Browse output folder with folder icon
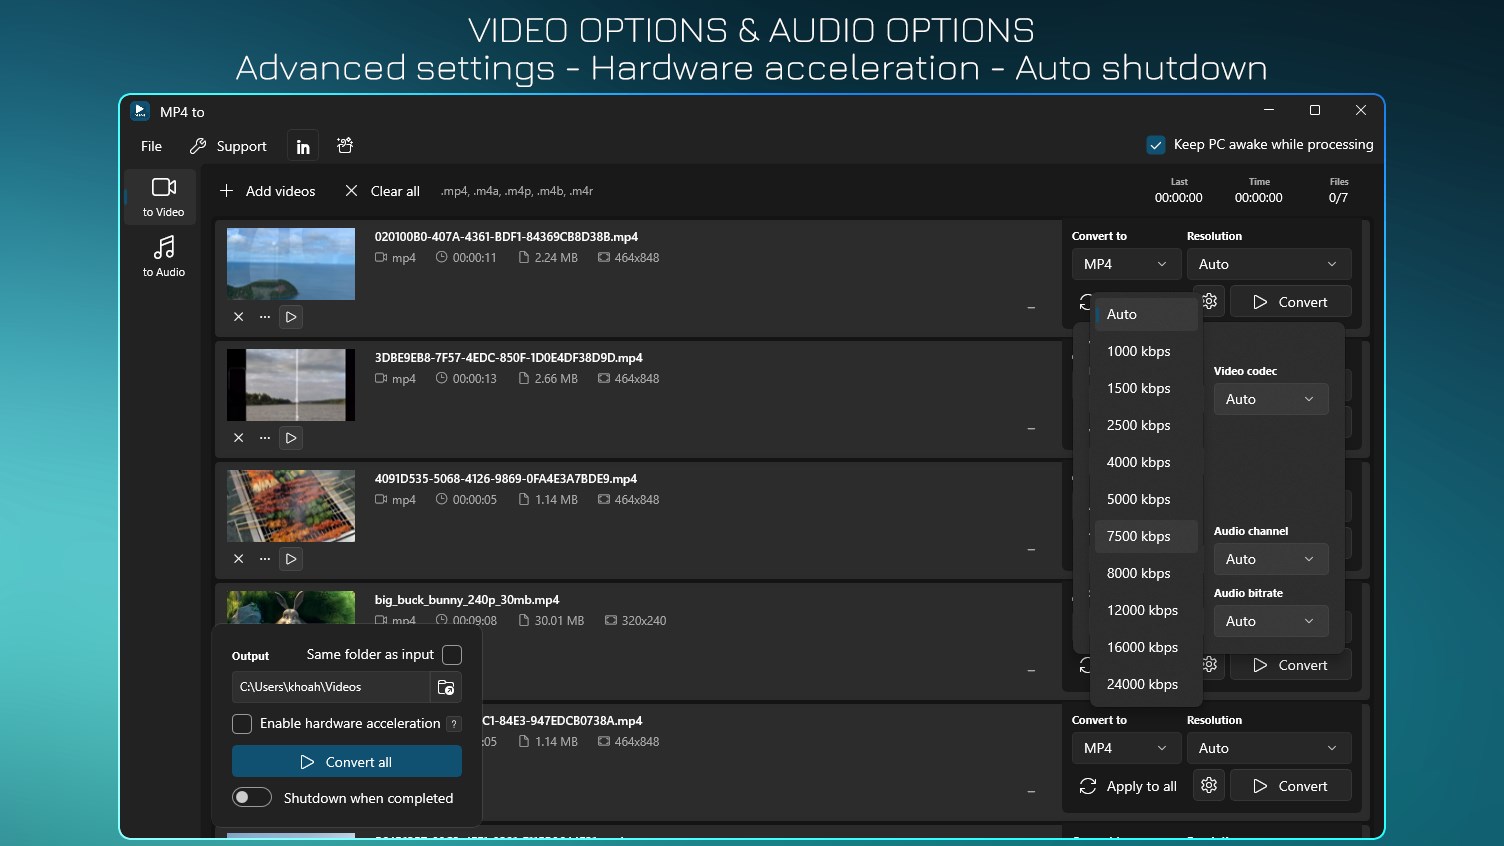 point(446,687)
